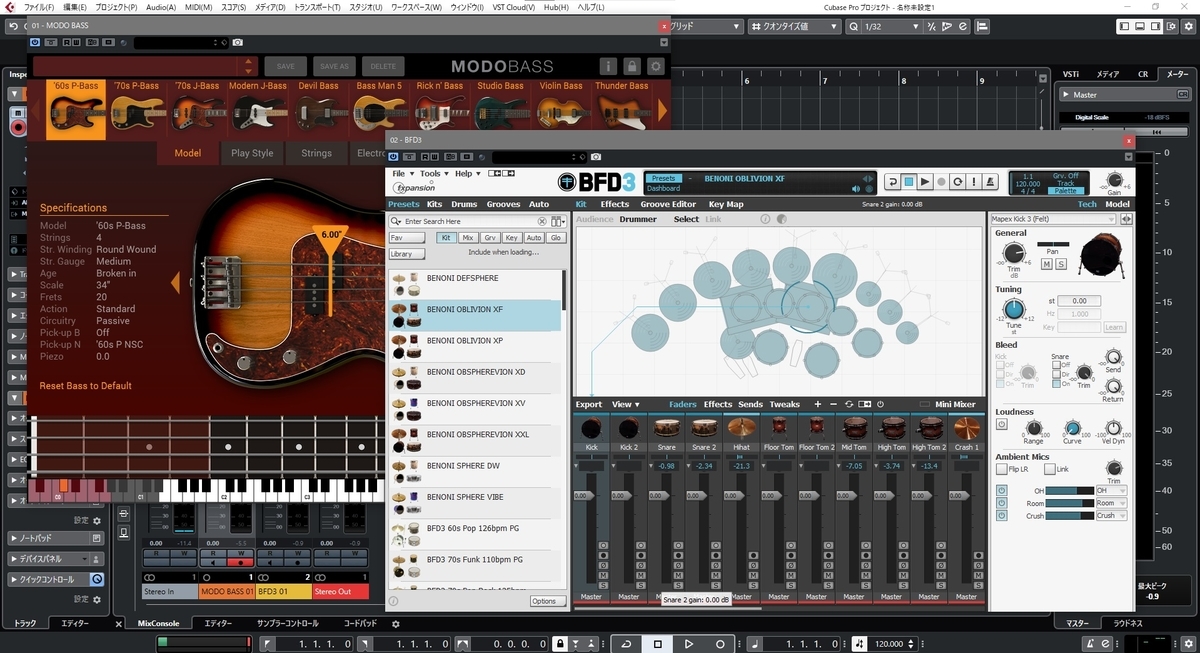Open the Strings tab in MODO BASS
Screen dimensions: 1200x653
click(x=316, y=153)
